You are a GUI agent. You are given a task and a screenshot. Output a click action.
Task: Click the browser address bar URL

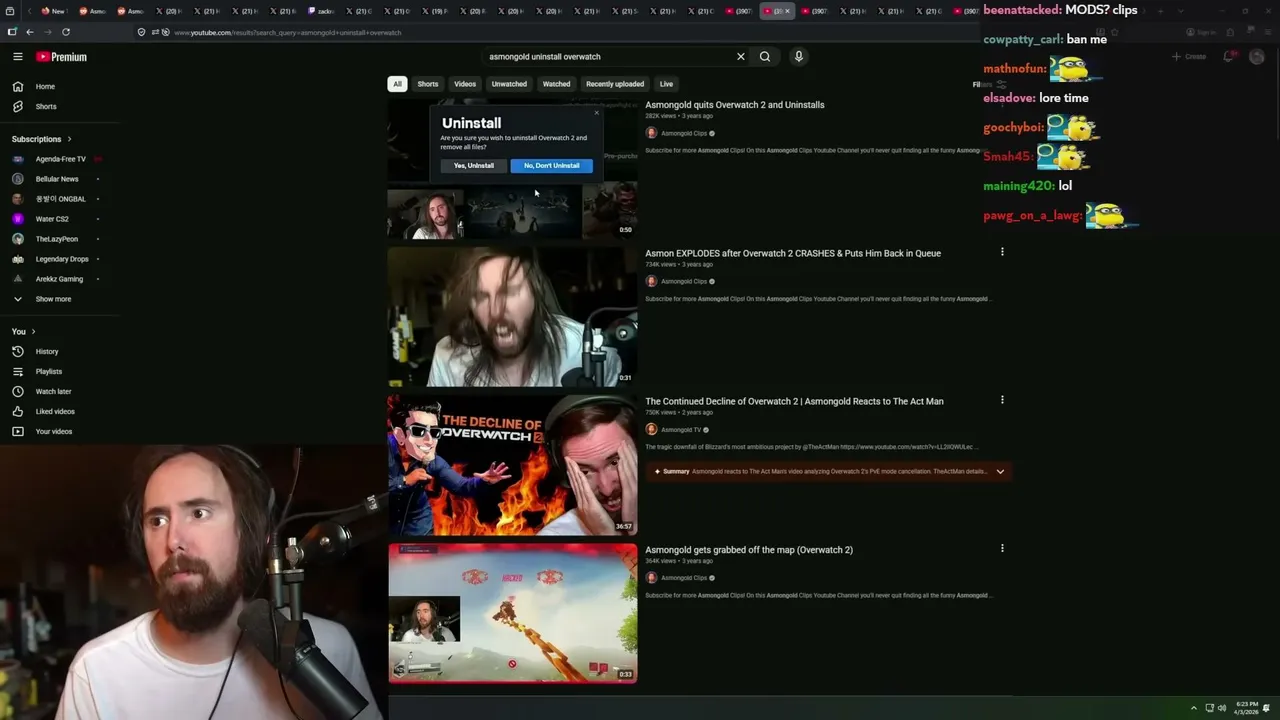[288, 32]
